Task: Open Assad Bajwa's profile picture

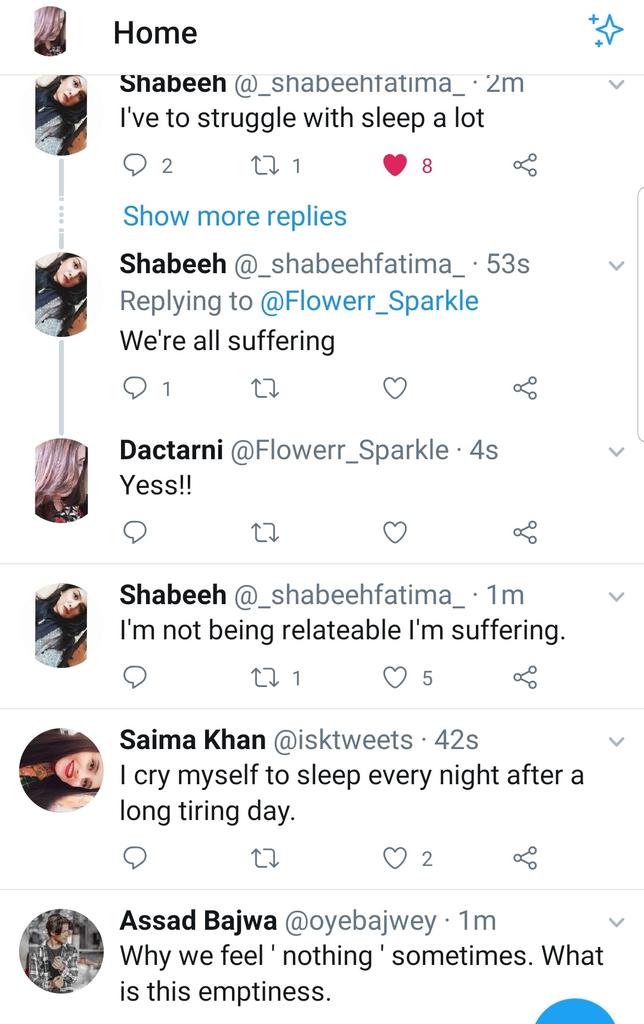Action: 61,951
